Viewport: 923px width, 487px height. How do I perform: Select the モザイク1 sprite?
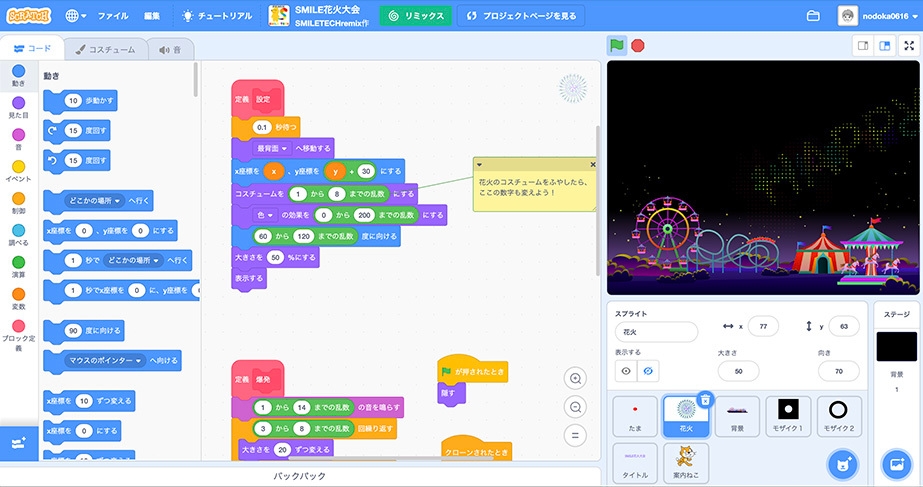(788, 416)
